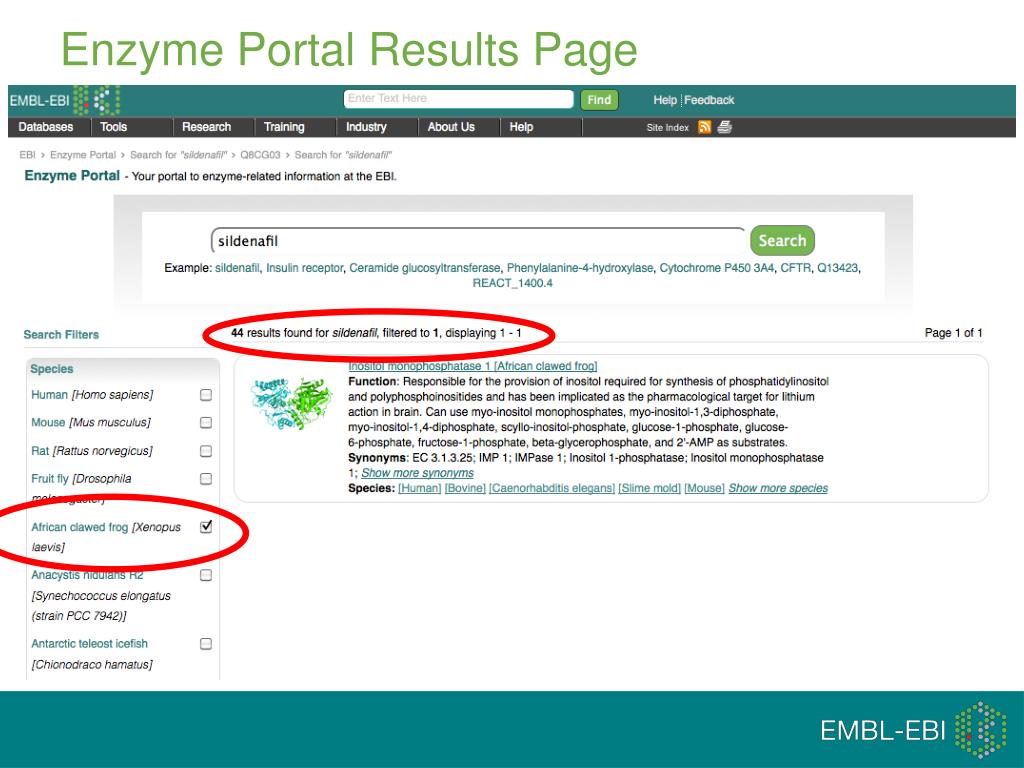
Task: Open the Help link in the top header
Action: point(665,100)
